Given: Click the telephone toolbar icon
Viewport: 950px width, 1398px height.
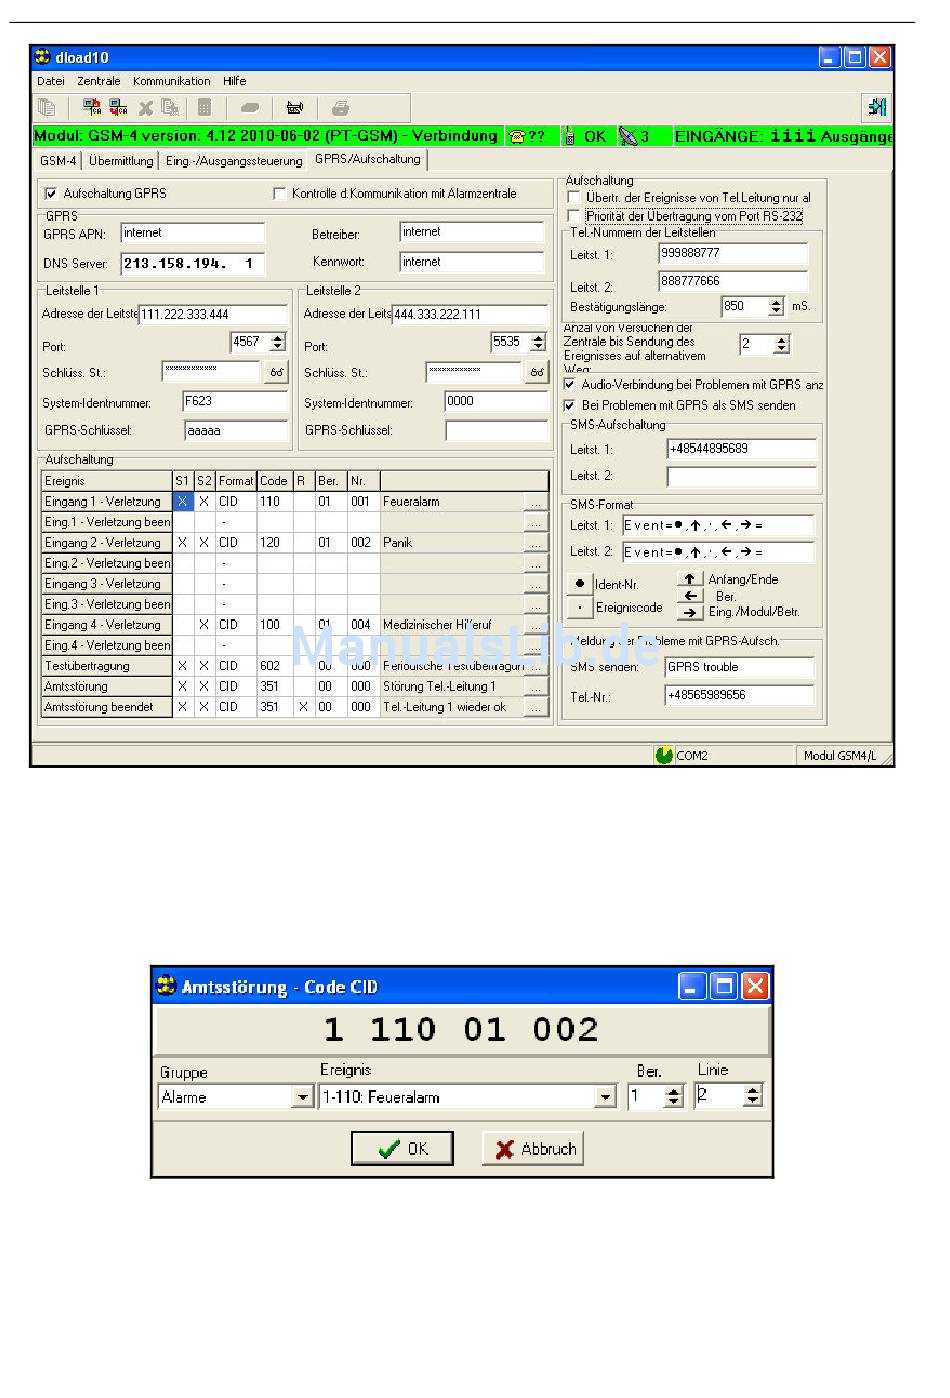Looking at the screenshot, I should pos(295,108).
